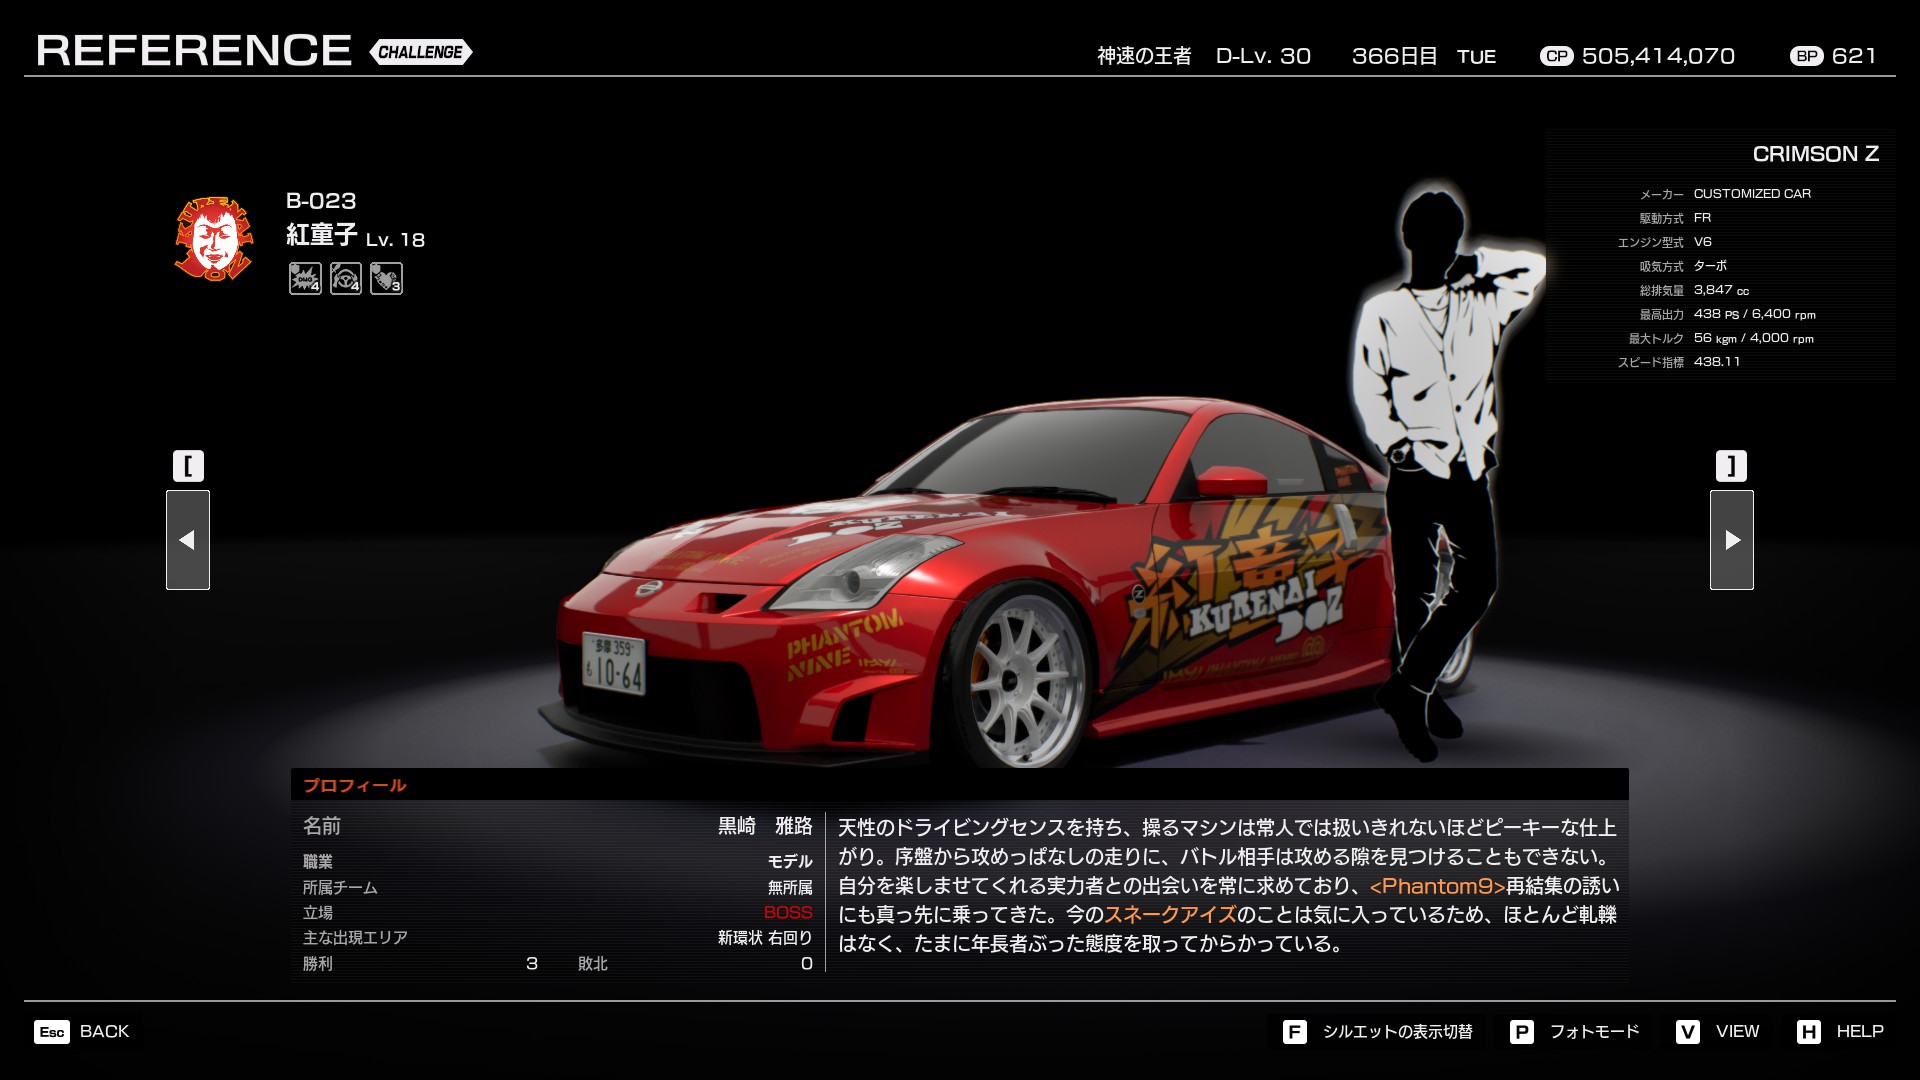This screenshot has width=1920, height=1080.
Task: Toggle silhouette display with F button
Action: [x=1294, y=1032]
